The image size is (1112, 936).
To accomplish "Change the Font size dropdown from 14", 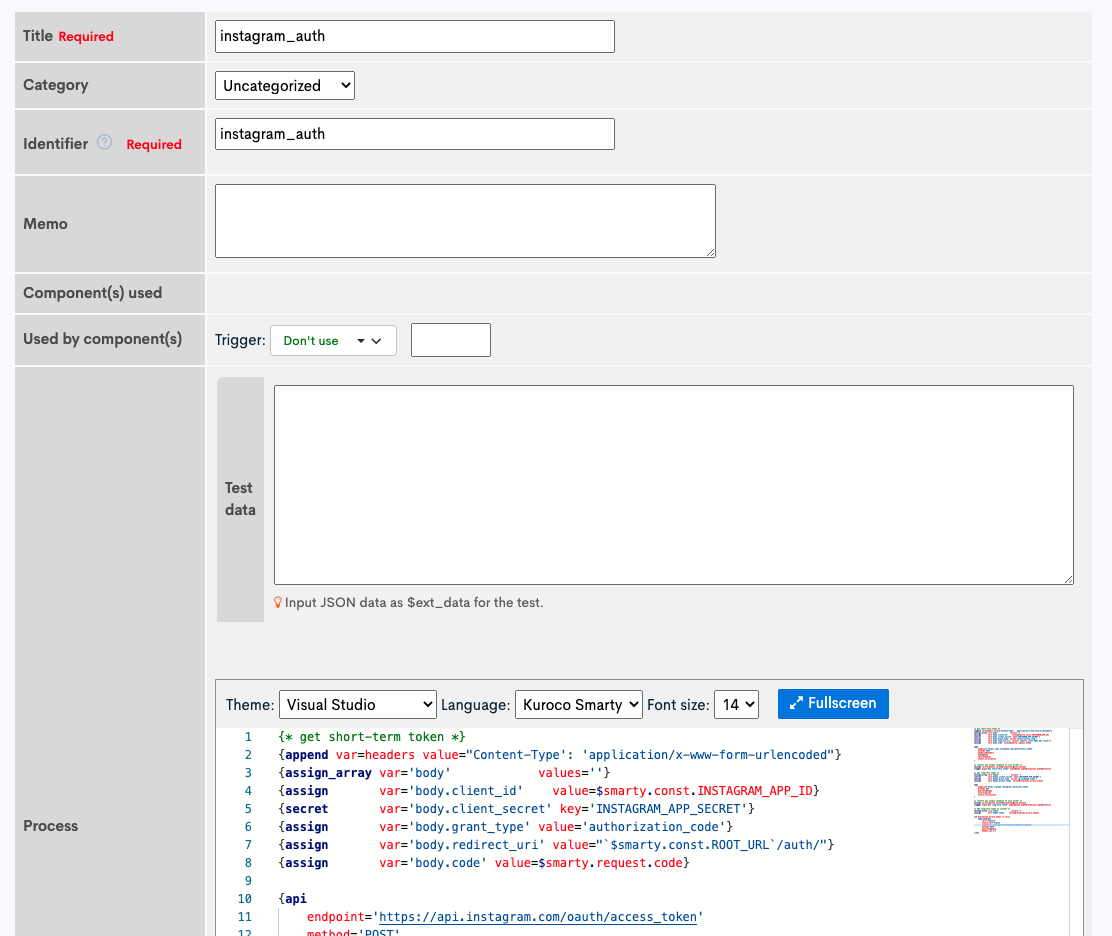I will click(x=736, y=704).
